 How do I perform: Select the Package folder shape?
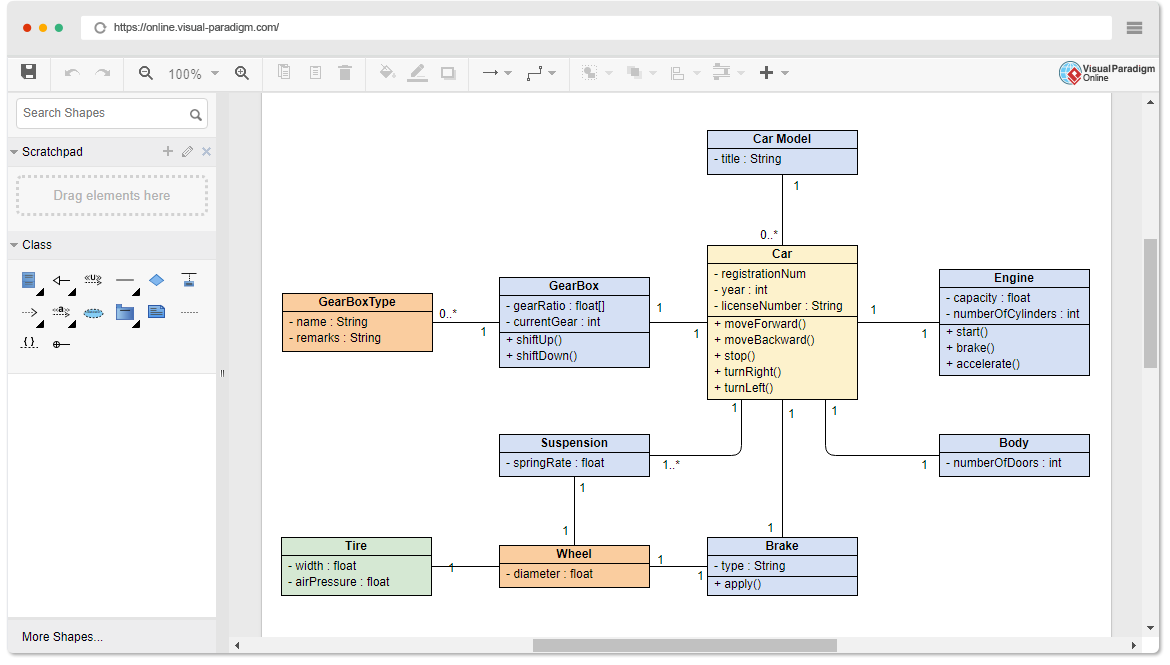pos(125,312)
